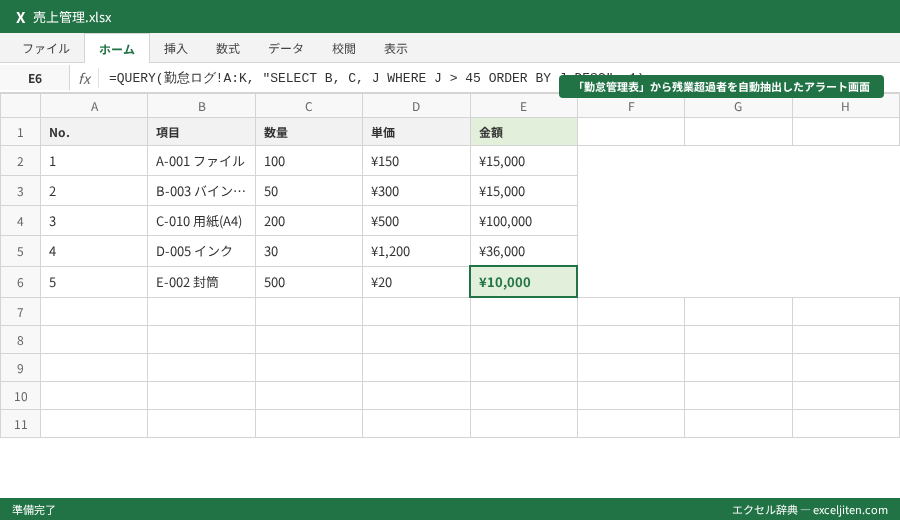Click unit price cell ¥20
900x520 pixels.
(x=416, y=282)
